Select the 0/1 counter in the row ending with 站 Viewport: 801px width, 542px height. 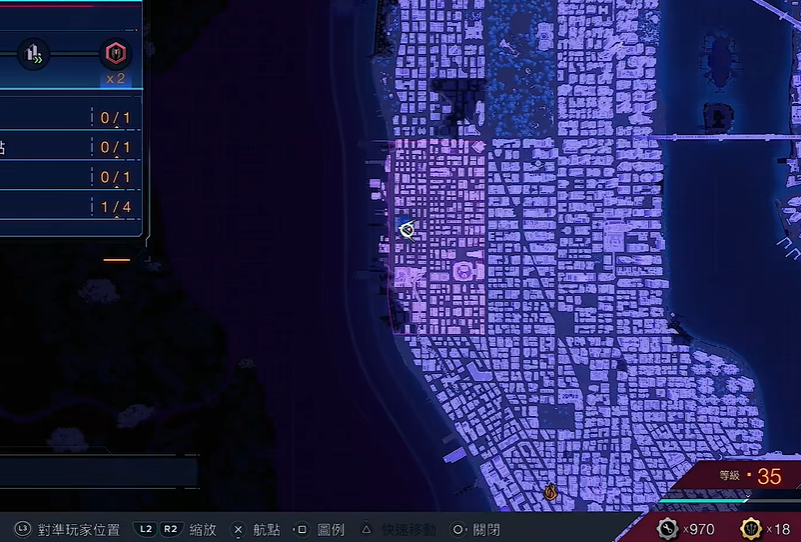(116, 148)
